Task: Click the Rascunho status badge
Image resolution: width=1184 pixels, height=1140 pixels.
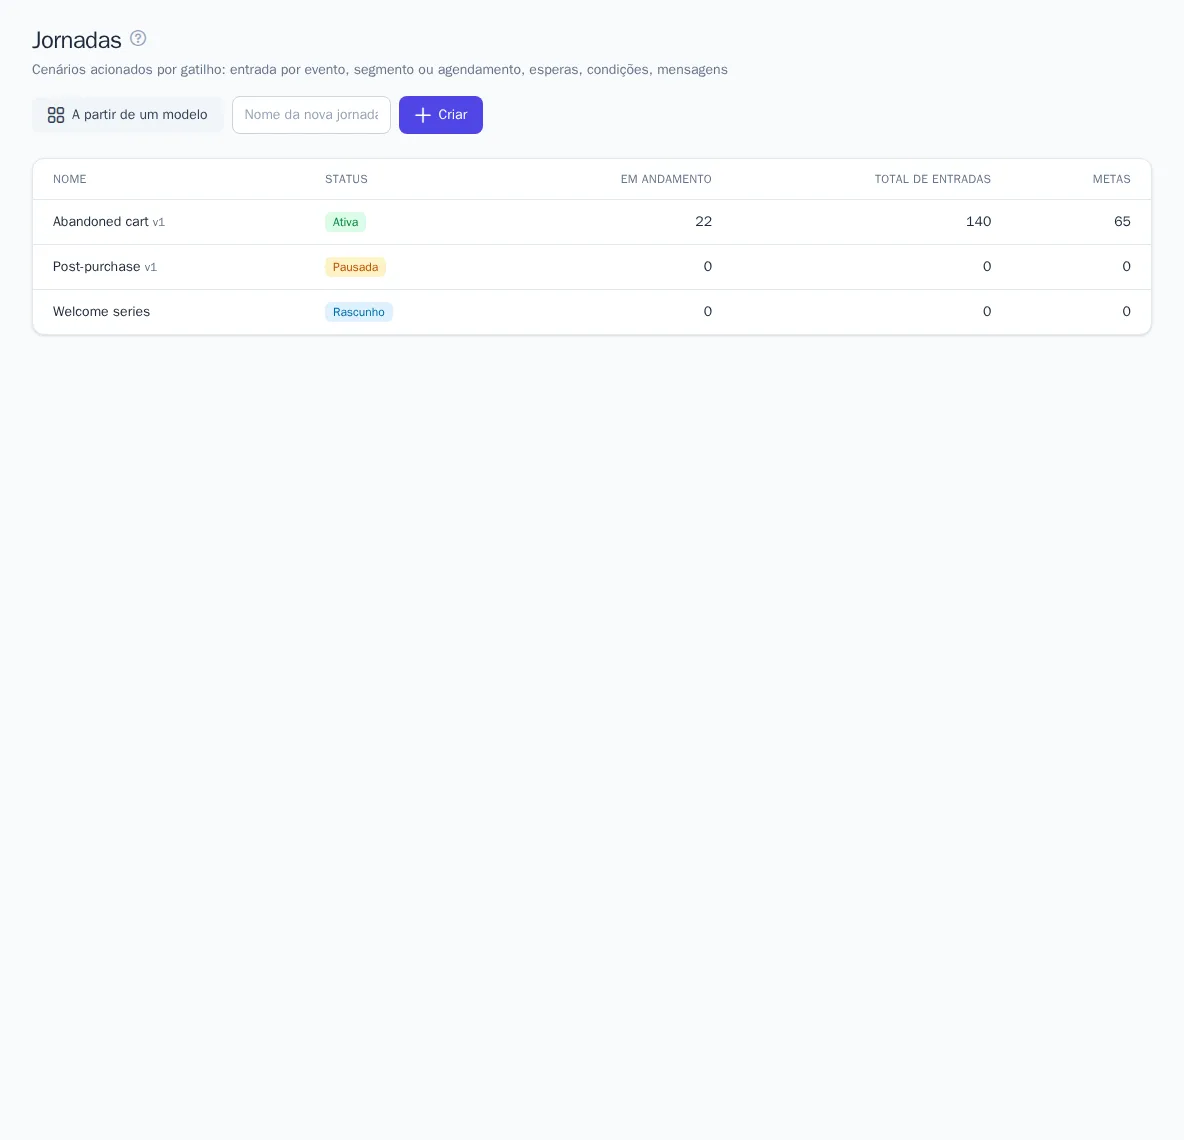Action: (359, 312)
